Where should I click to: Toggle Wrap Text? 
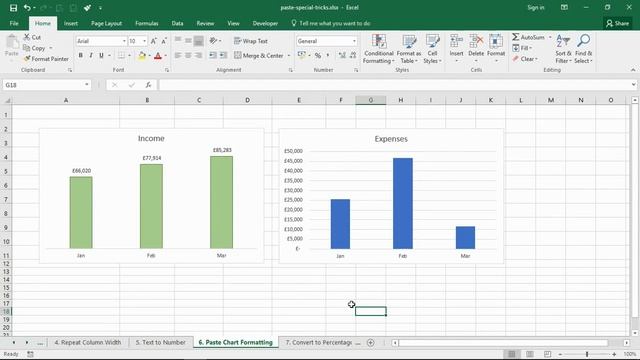click(251, 41)
